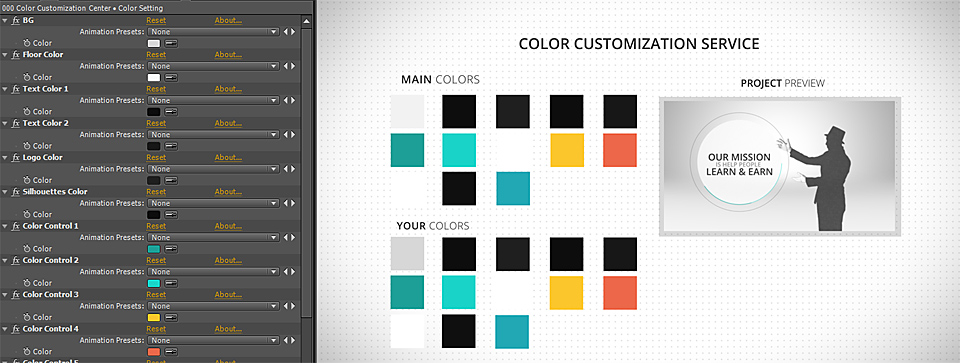The width and height of the screenshot is (960, 363).
Task: Open About for Silhouettes Color effect
Action: click(228, 192)
